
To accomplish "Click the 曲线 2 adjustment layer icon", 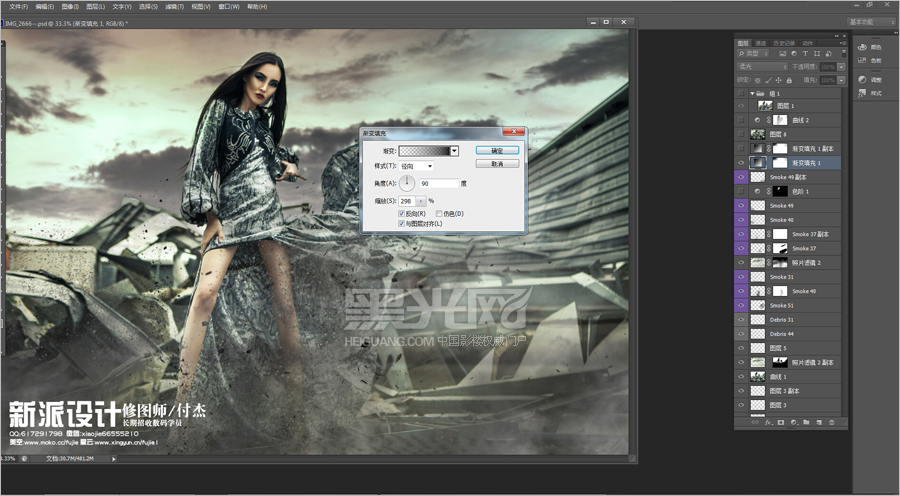I will 758,120.
